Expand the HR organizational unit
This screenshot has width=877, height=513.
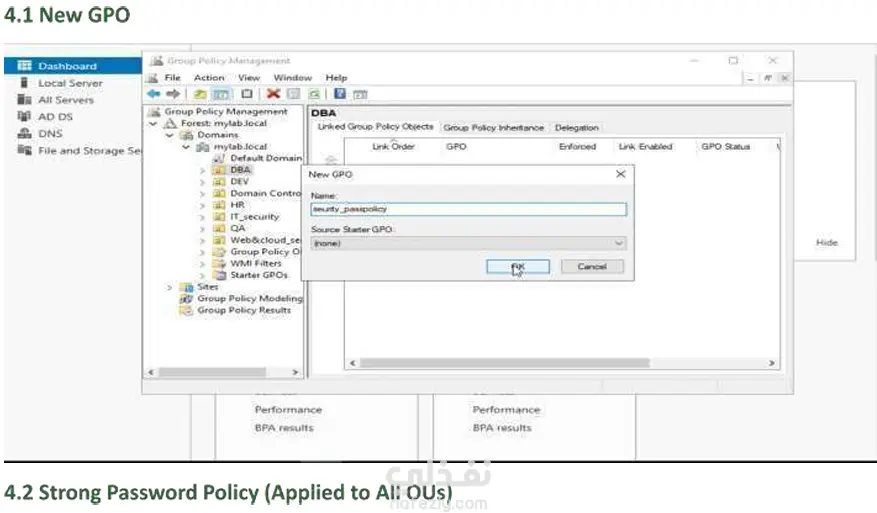pyautogui.click(x=203, y=205)
